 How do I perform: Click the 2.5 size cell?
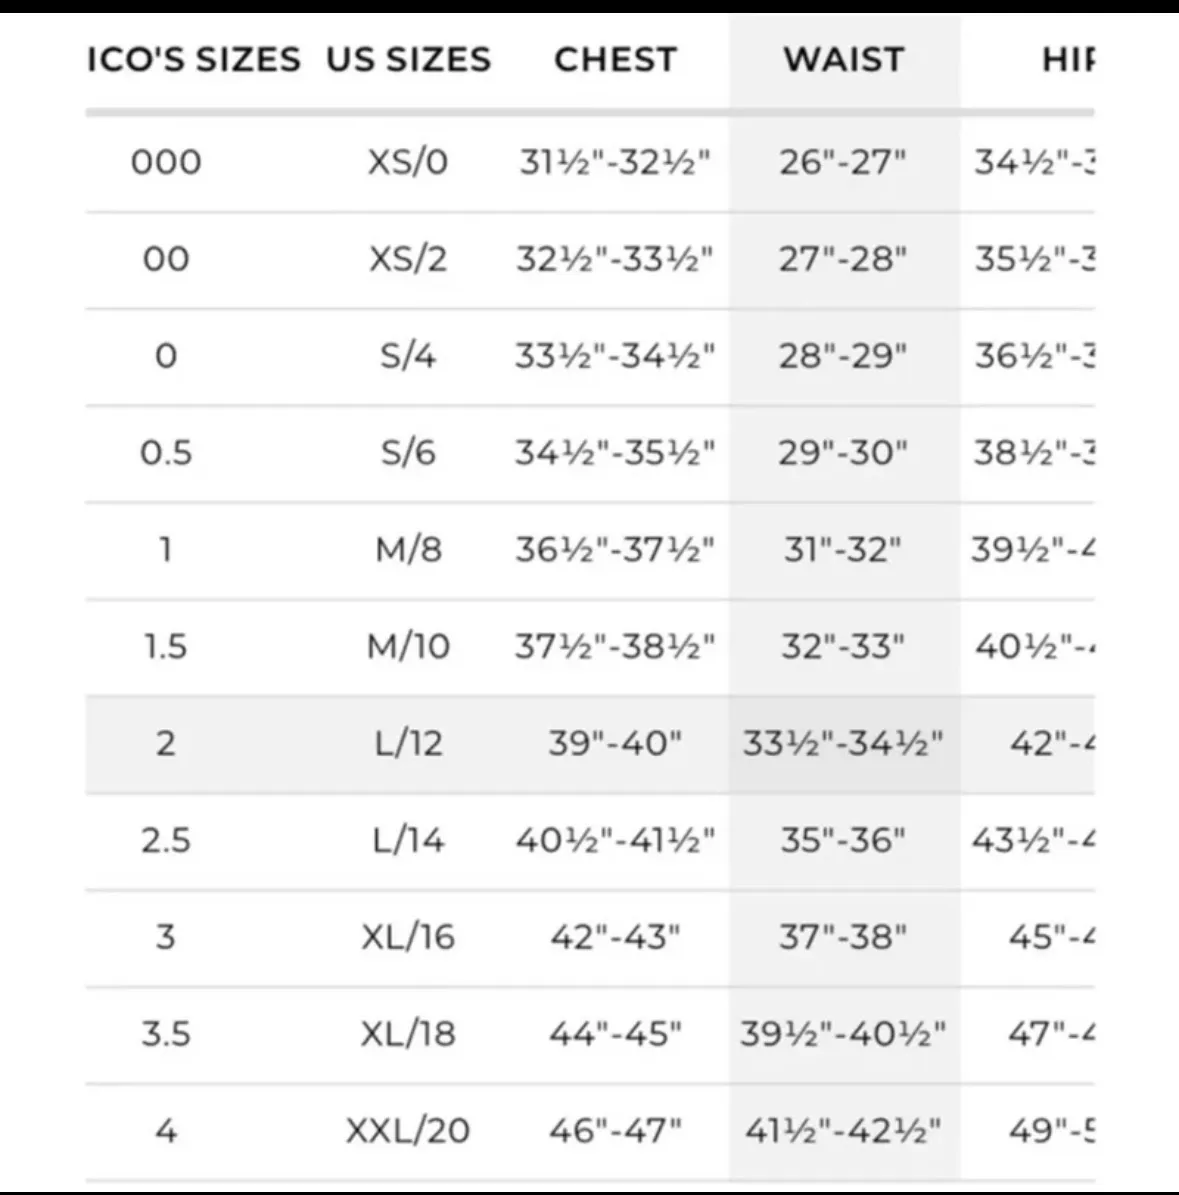coord(166,840)
